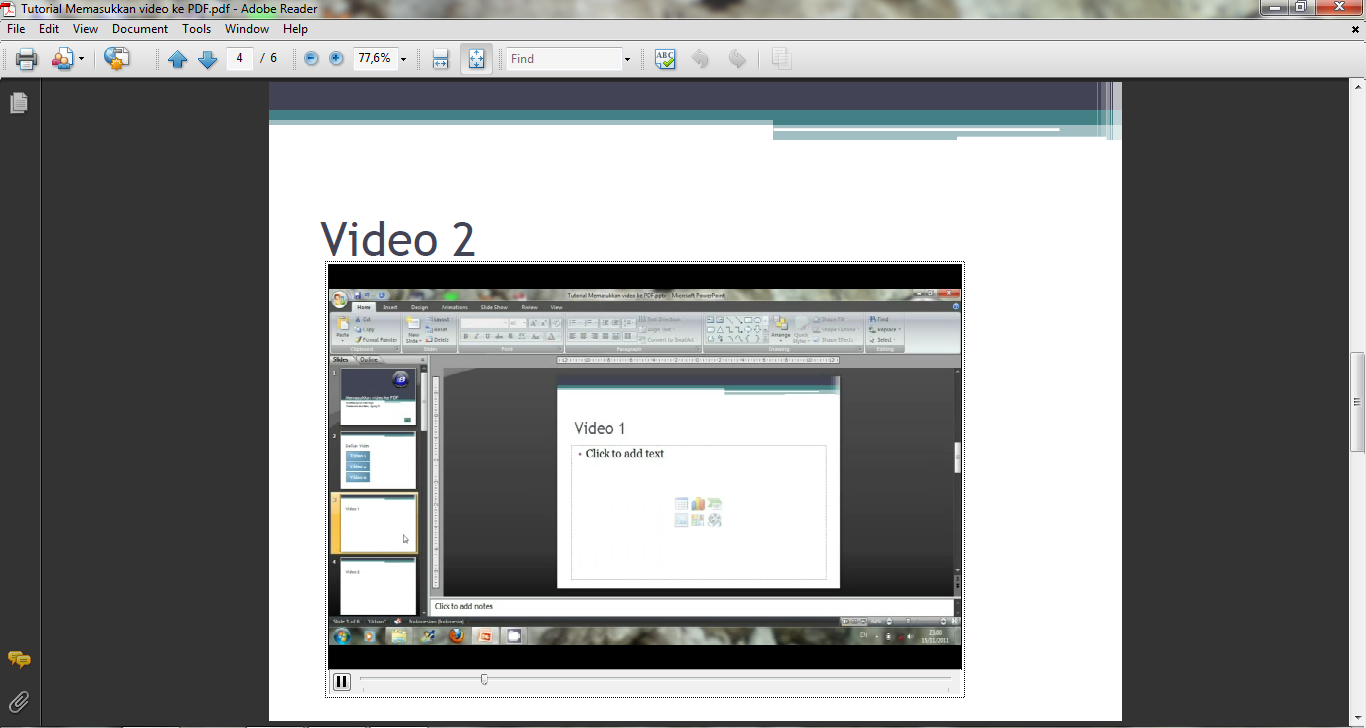Select the spell check ABC icon
Viewport: 1366px width, 728px height.
[664, 58]
